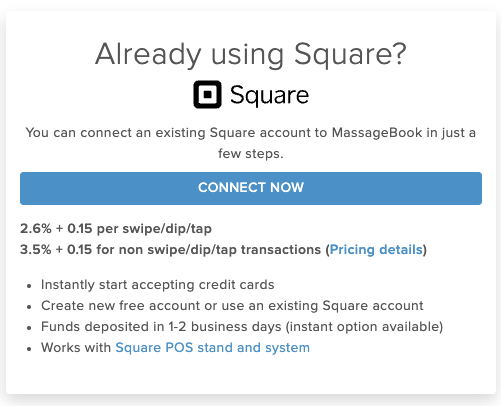Click the bullet dot before 'Works with'
This screenshot has height=406, width=501.
click(29, 349)
